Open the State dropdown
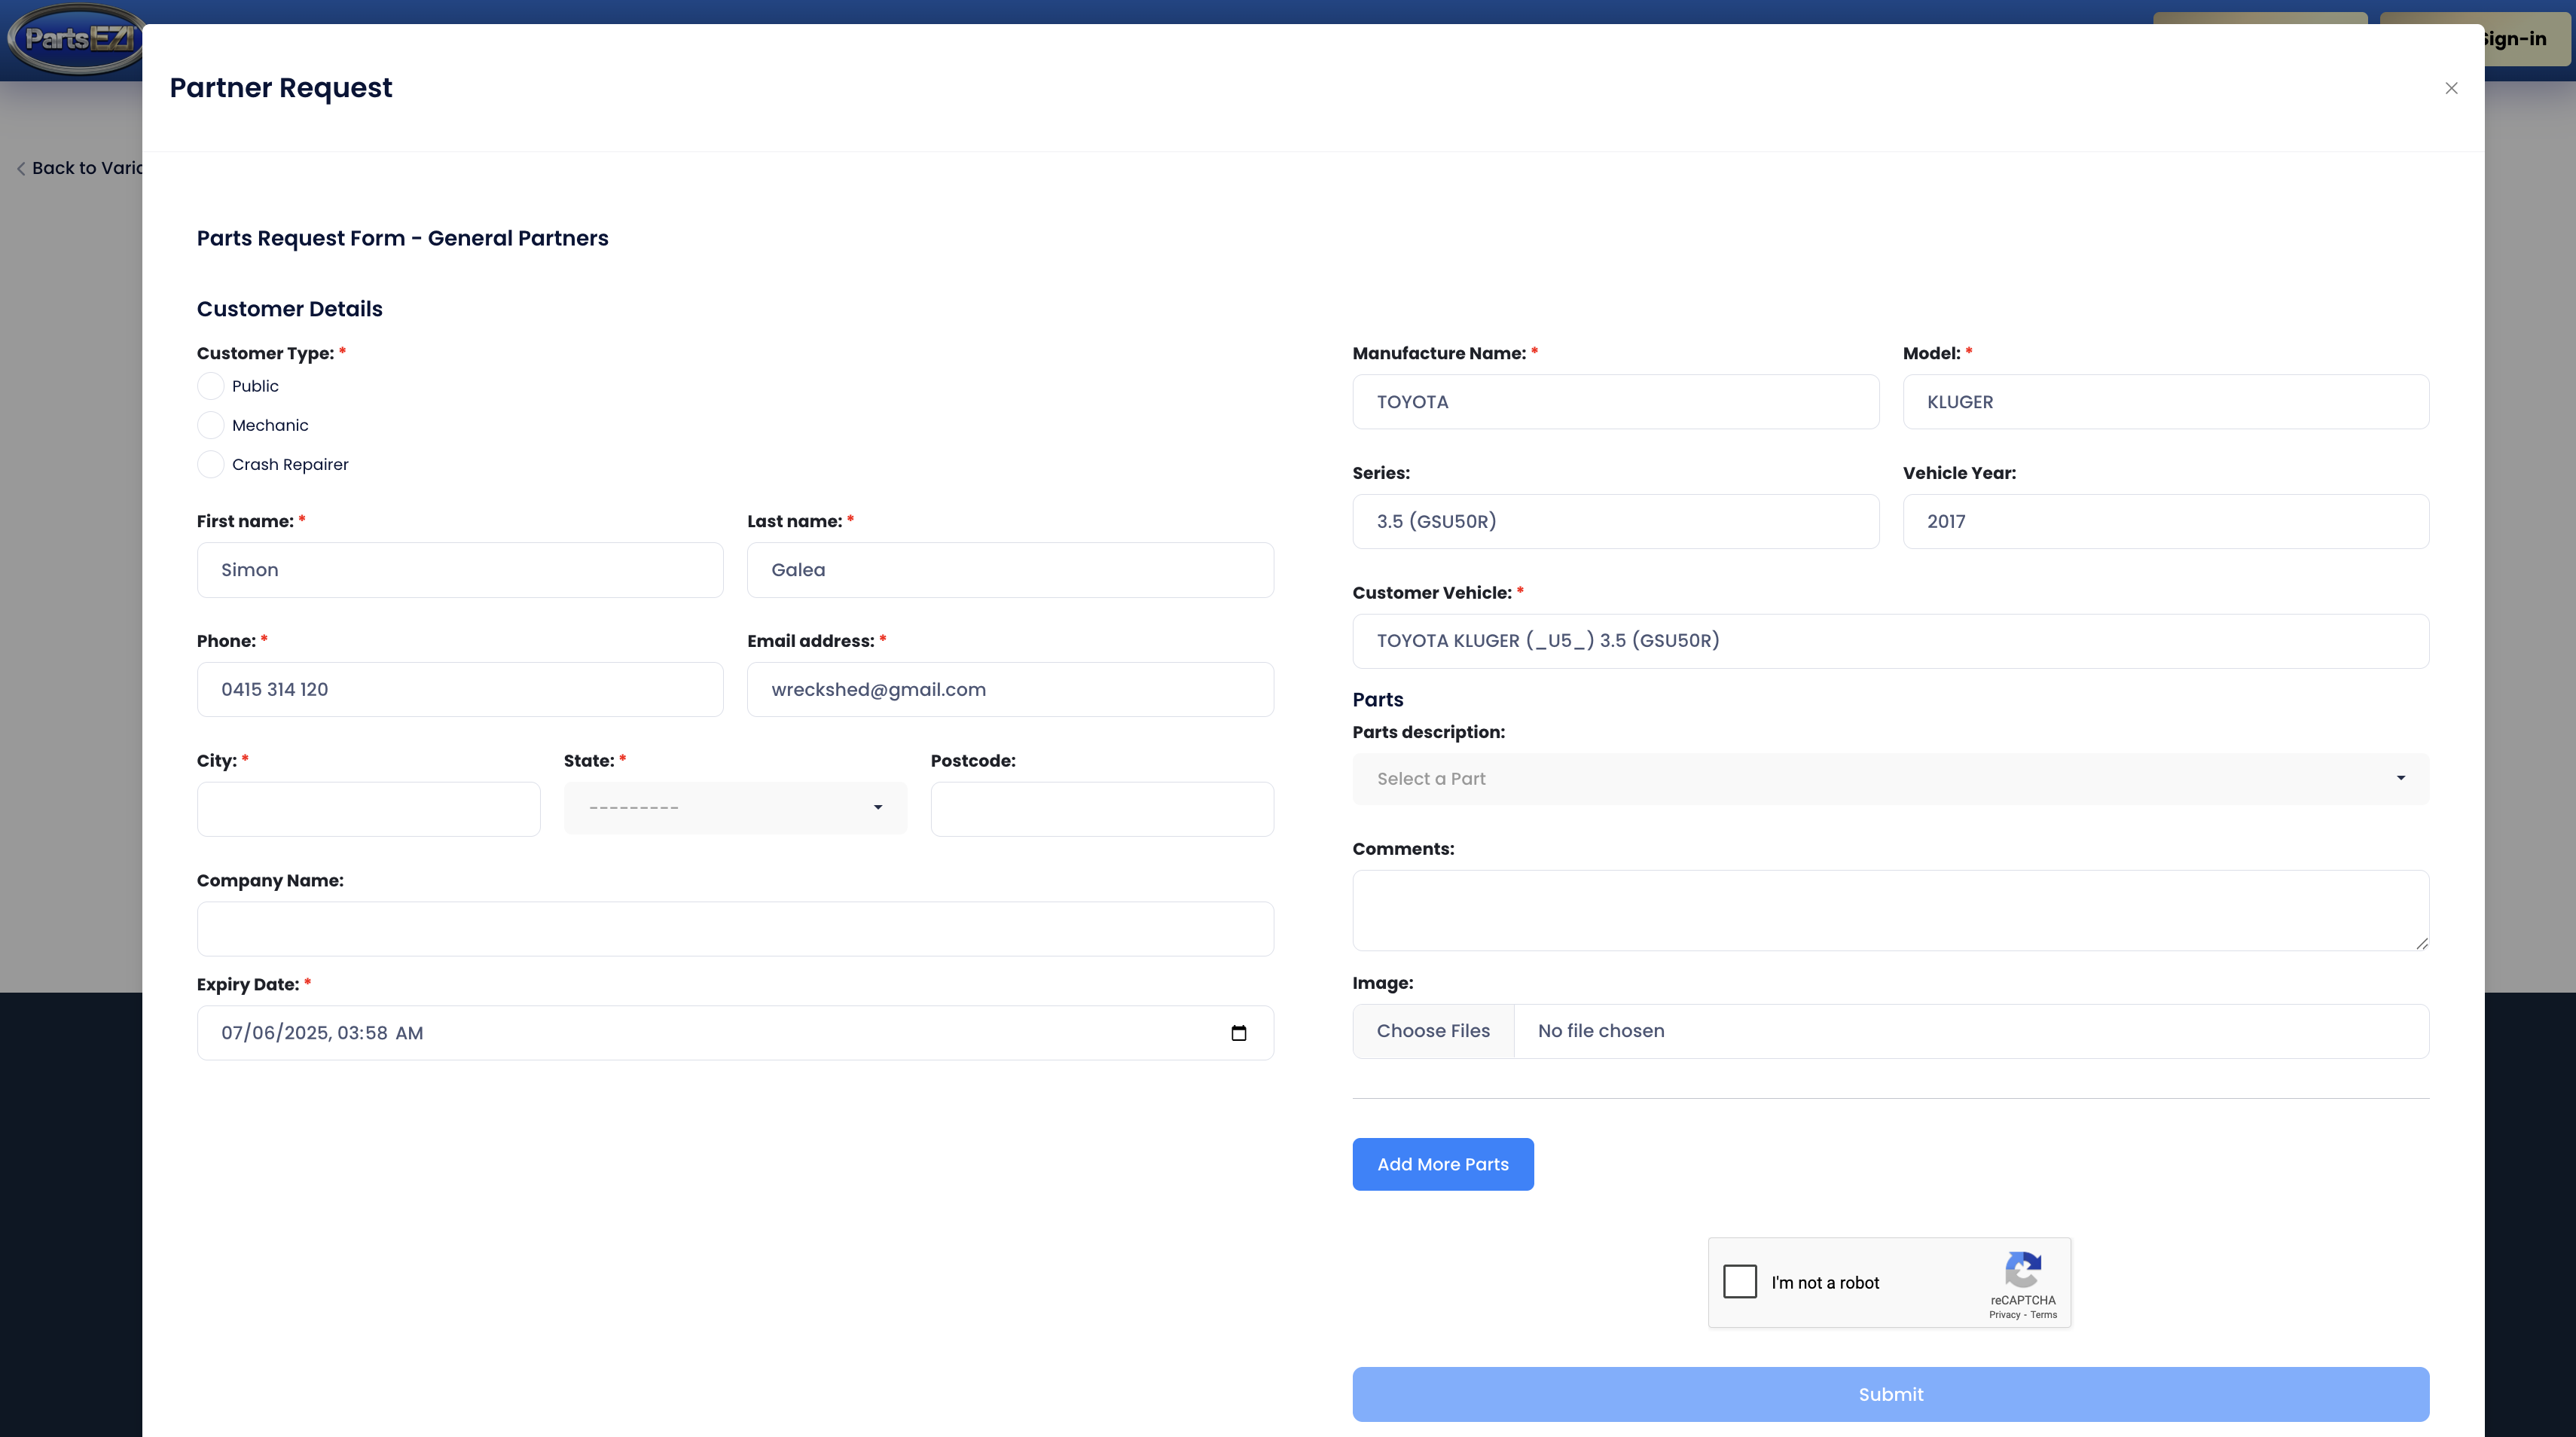Image resolution: width=2576 pixels, height=1437 pixels. click(735, 808)
